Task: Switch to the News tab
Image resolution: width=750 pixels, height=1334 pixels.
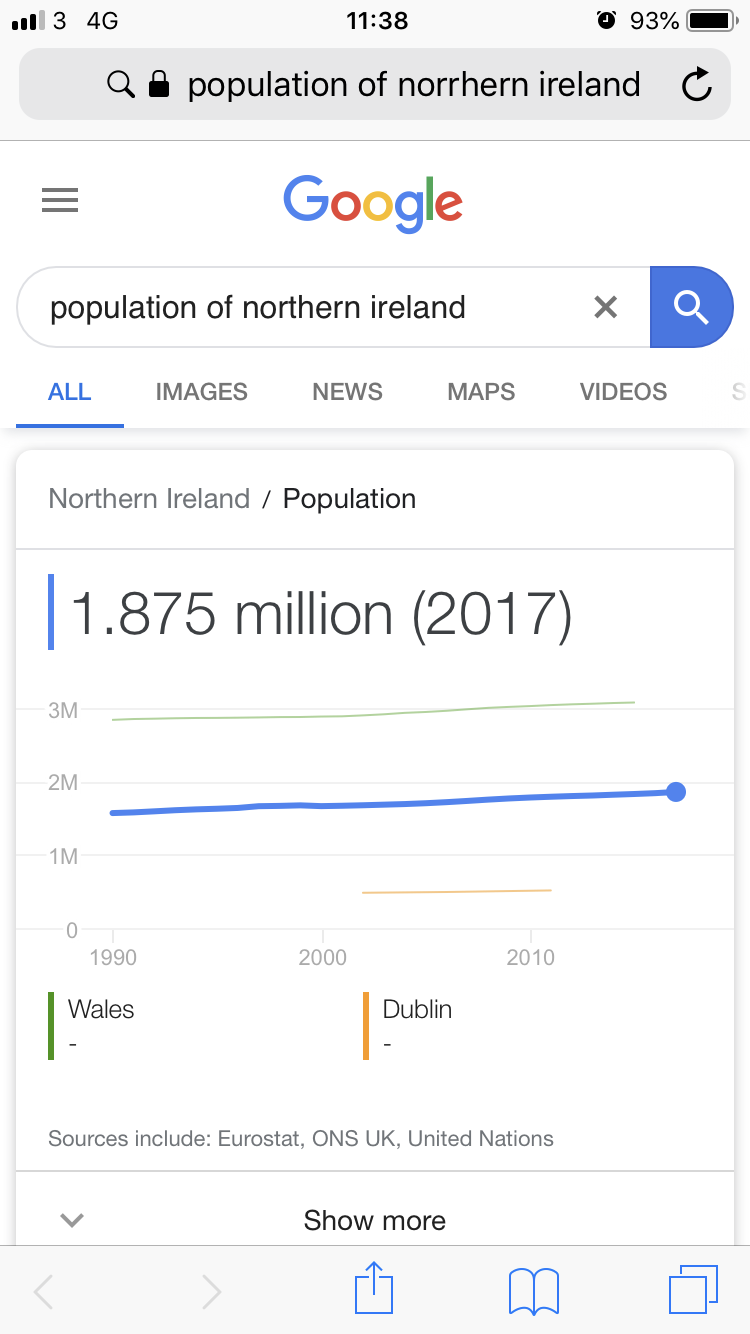Action: [x=347, y=392]
